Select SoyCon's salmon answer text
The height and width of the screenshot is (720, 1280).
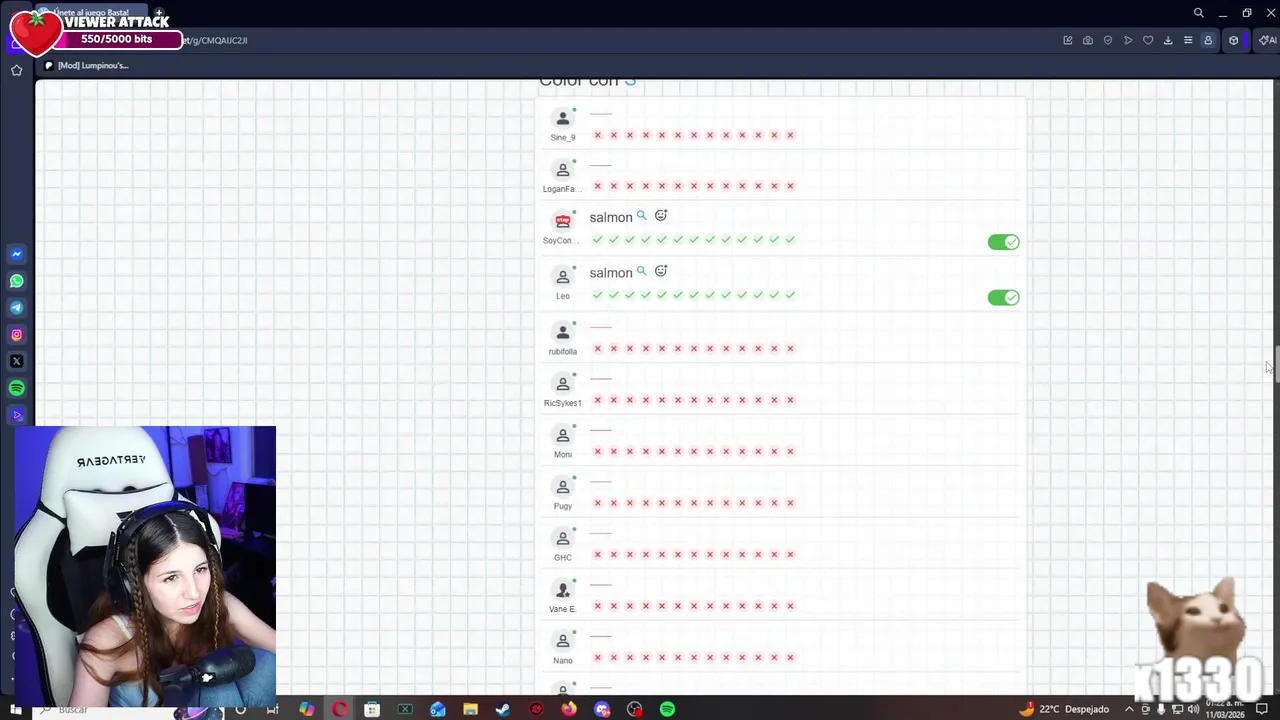click(611, 217)
